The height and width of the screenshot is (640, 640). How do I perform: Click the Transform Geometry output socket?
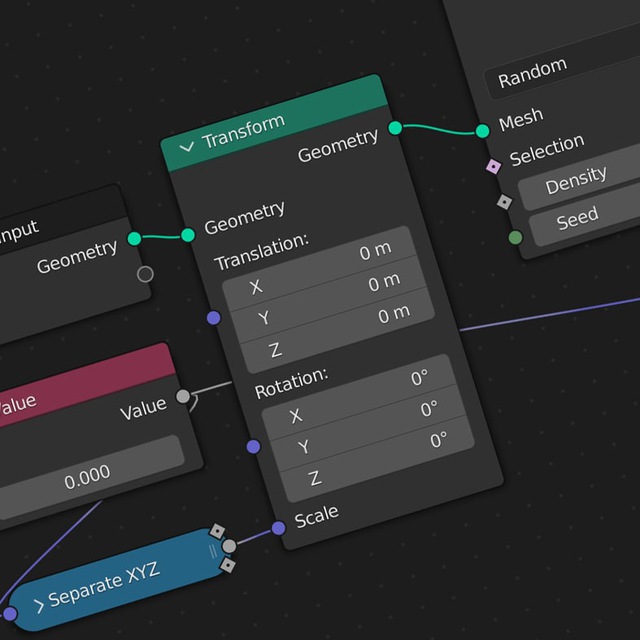395,128
